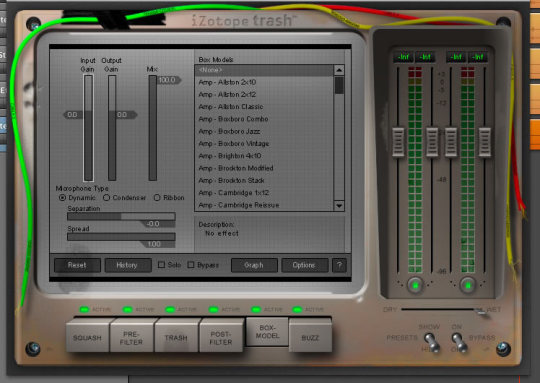
Task: Click the Separation slider bar
Action: click(x=121, y=216)
